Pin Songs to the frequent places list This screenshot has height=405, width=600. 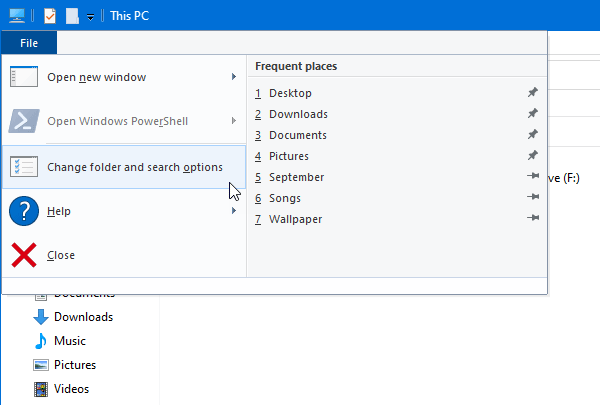[533, 197]
